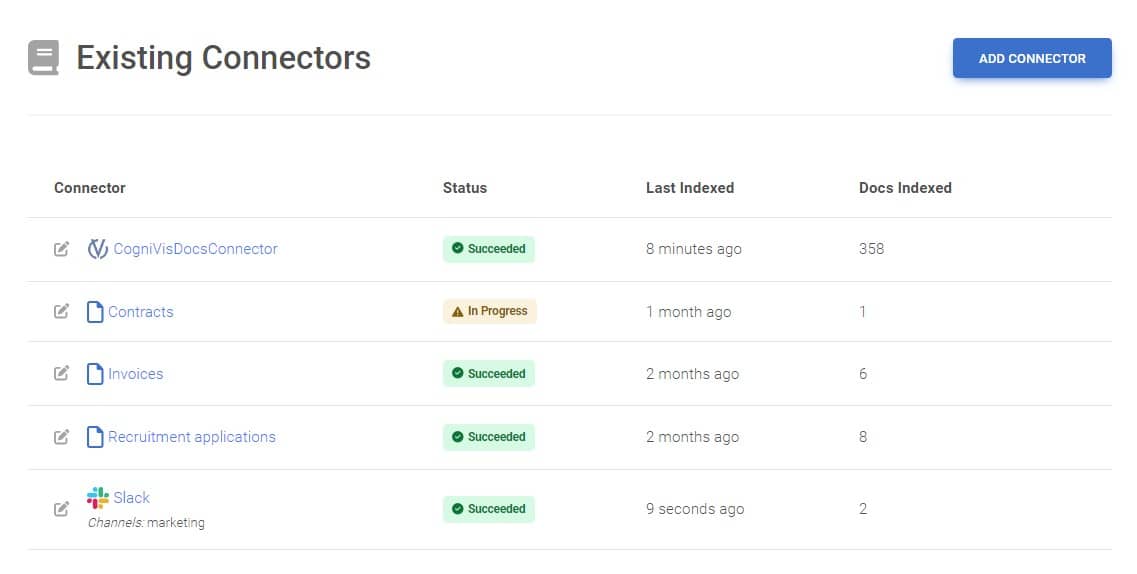The height and width of the screenshot is (574, 1137).
Task: Open the Recruitment applications link
Action: 192,437
